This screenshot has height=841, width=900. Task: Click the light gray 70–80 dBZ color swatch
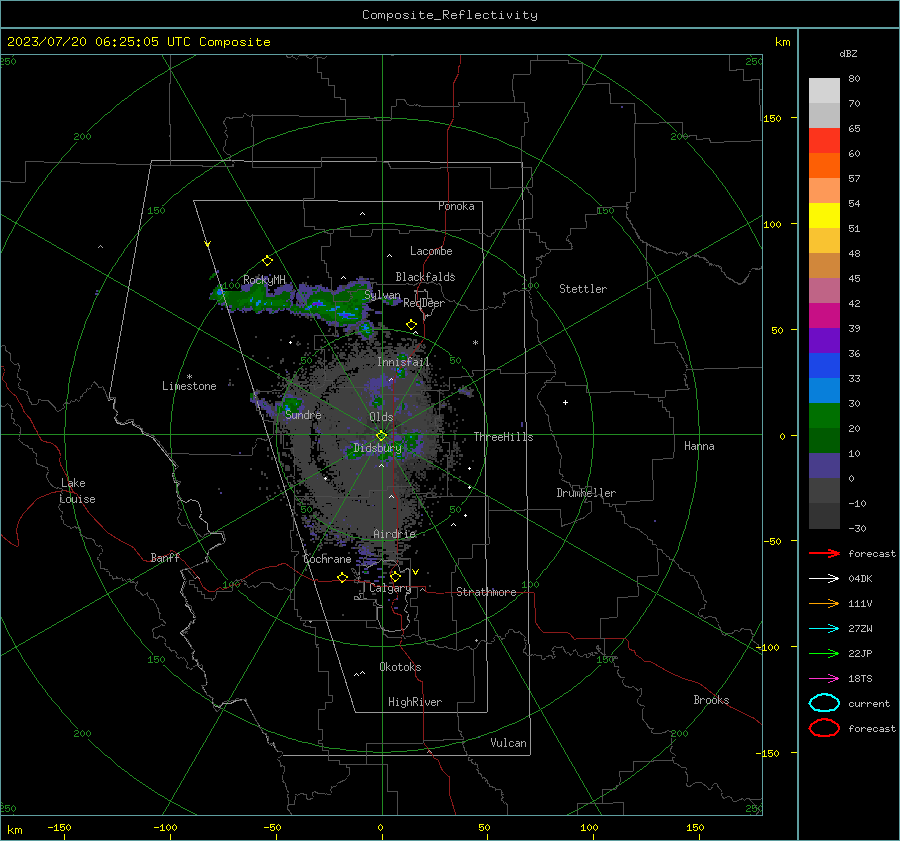click(824, 91)
